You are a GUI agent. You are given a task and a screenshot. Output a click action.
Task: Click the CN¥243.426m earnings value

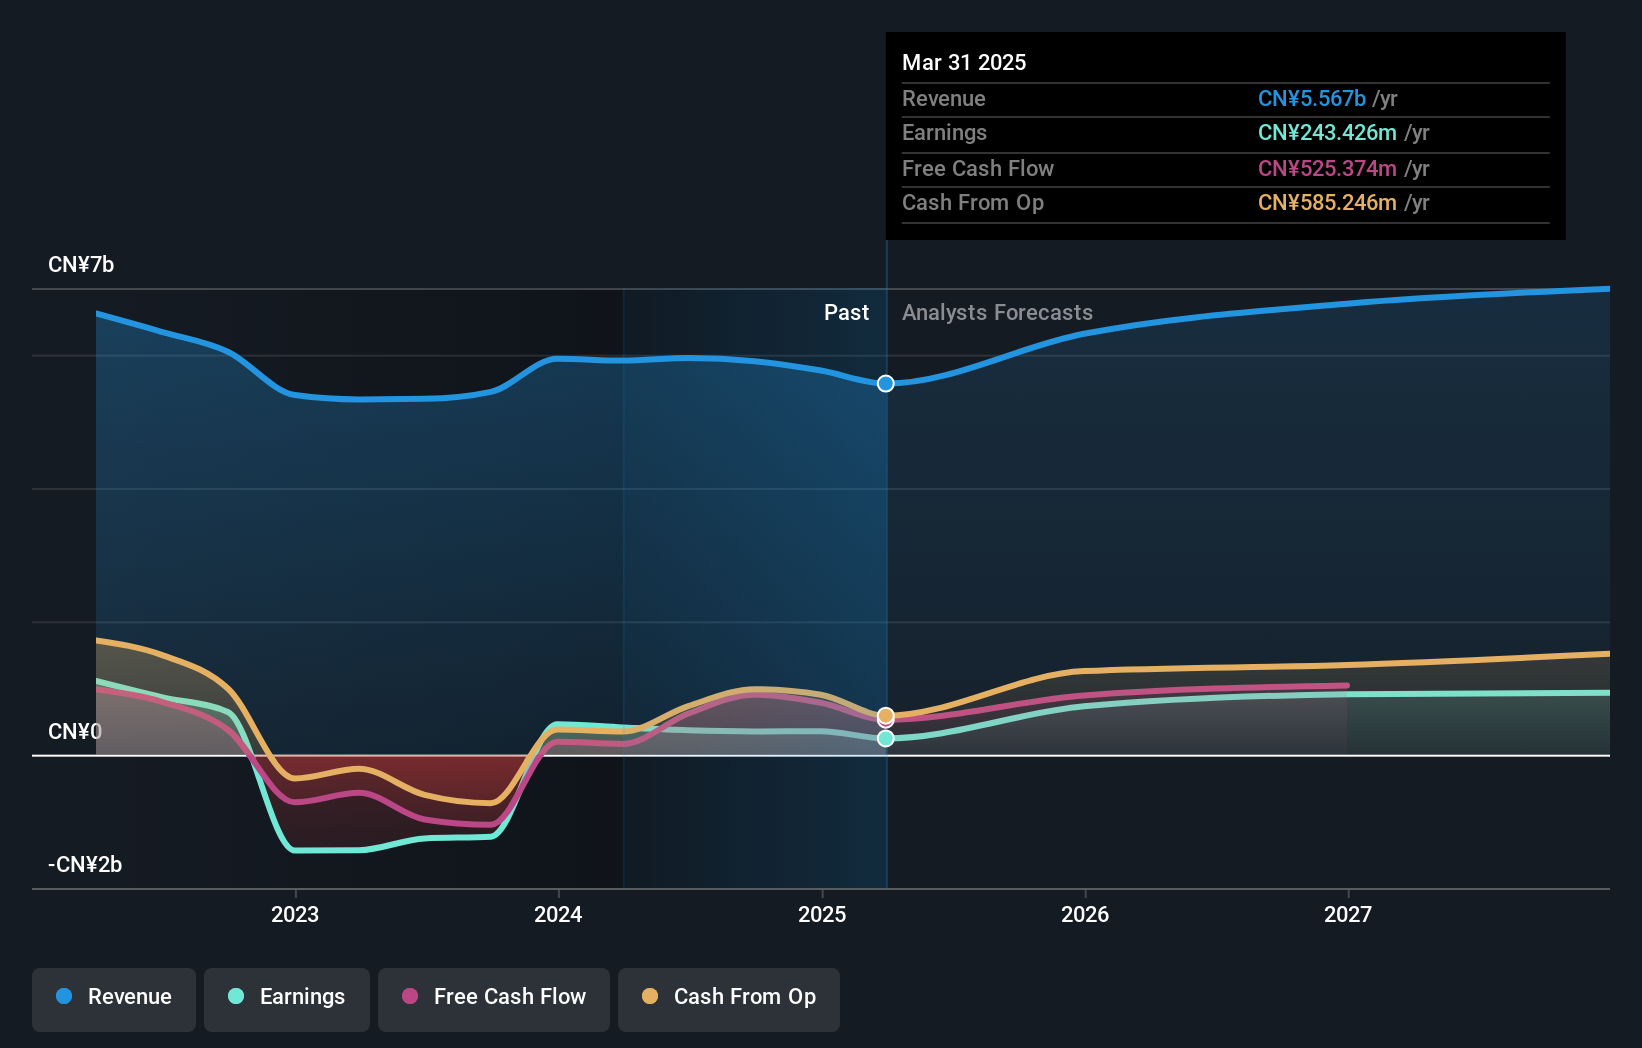point(1327,133)
